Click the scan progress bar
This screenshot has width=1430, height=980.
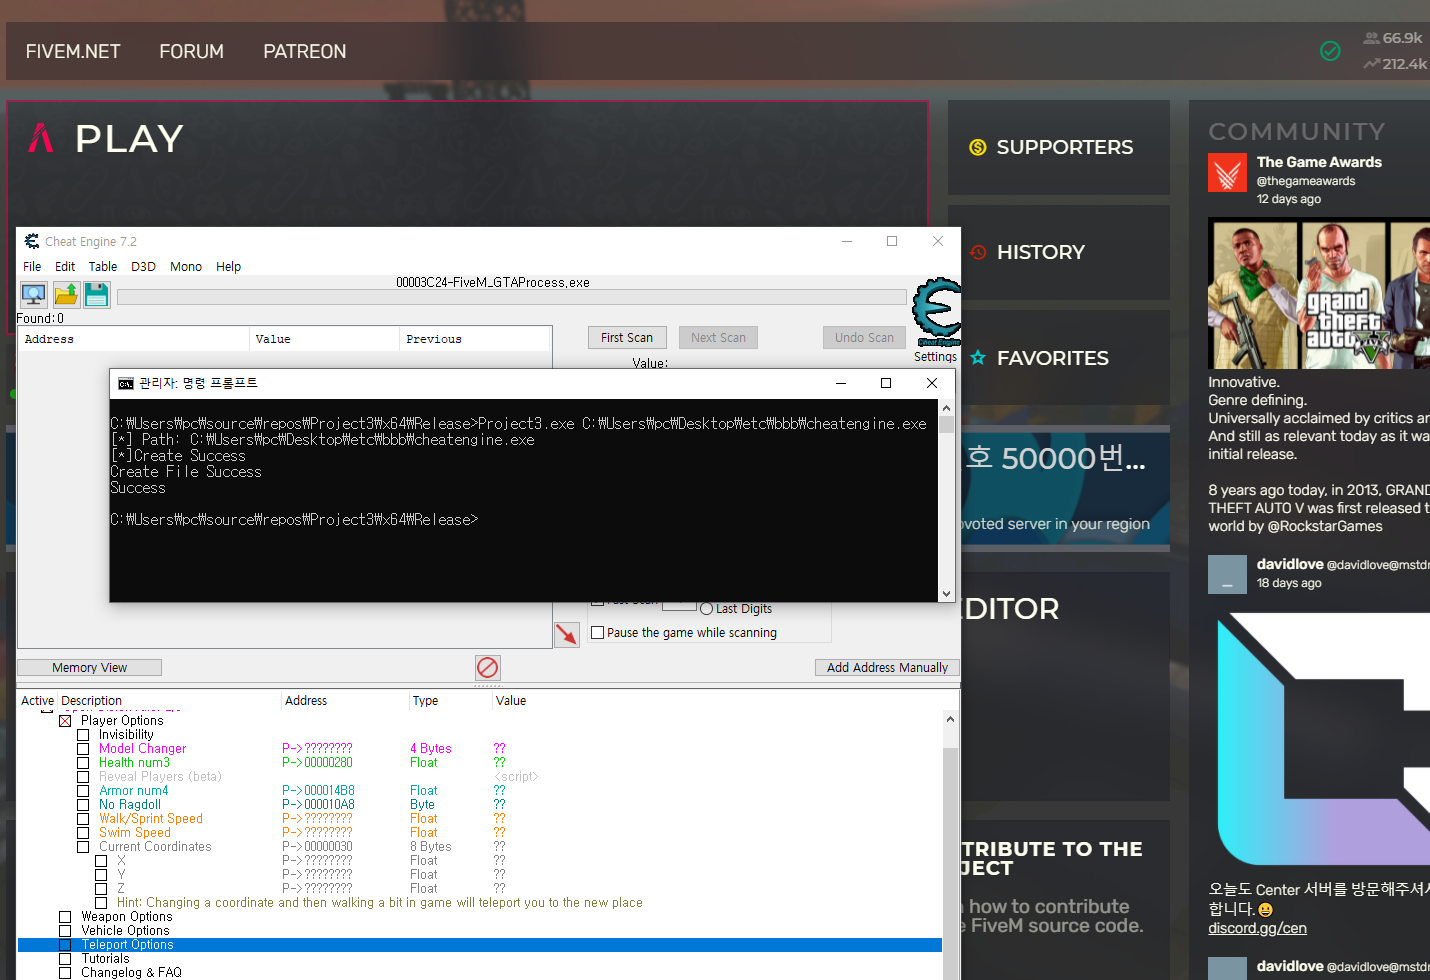click(x=511, y=297)
